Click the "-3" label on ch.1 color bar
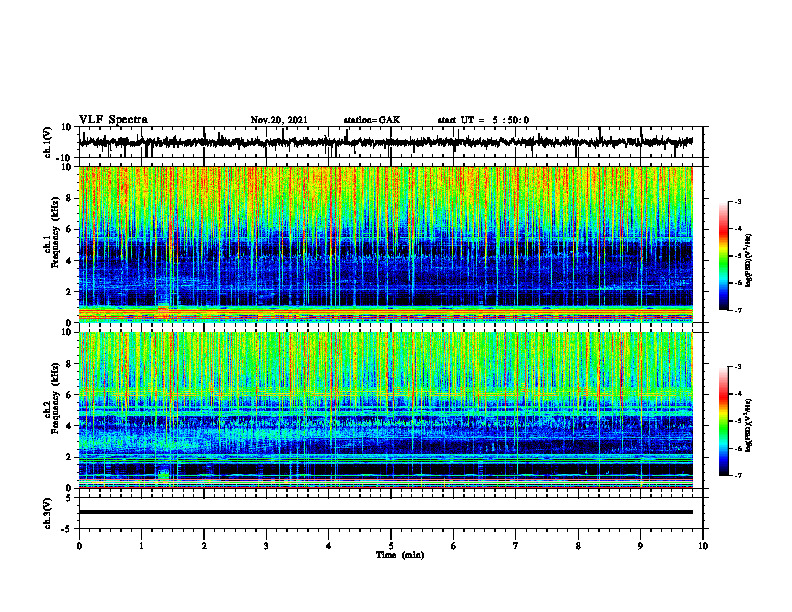 point(738,201)
